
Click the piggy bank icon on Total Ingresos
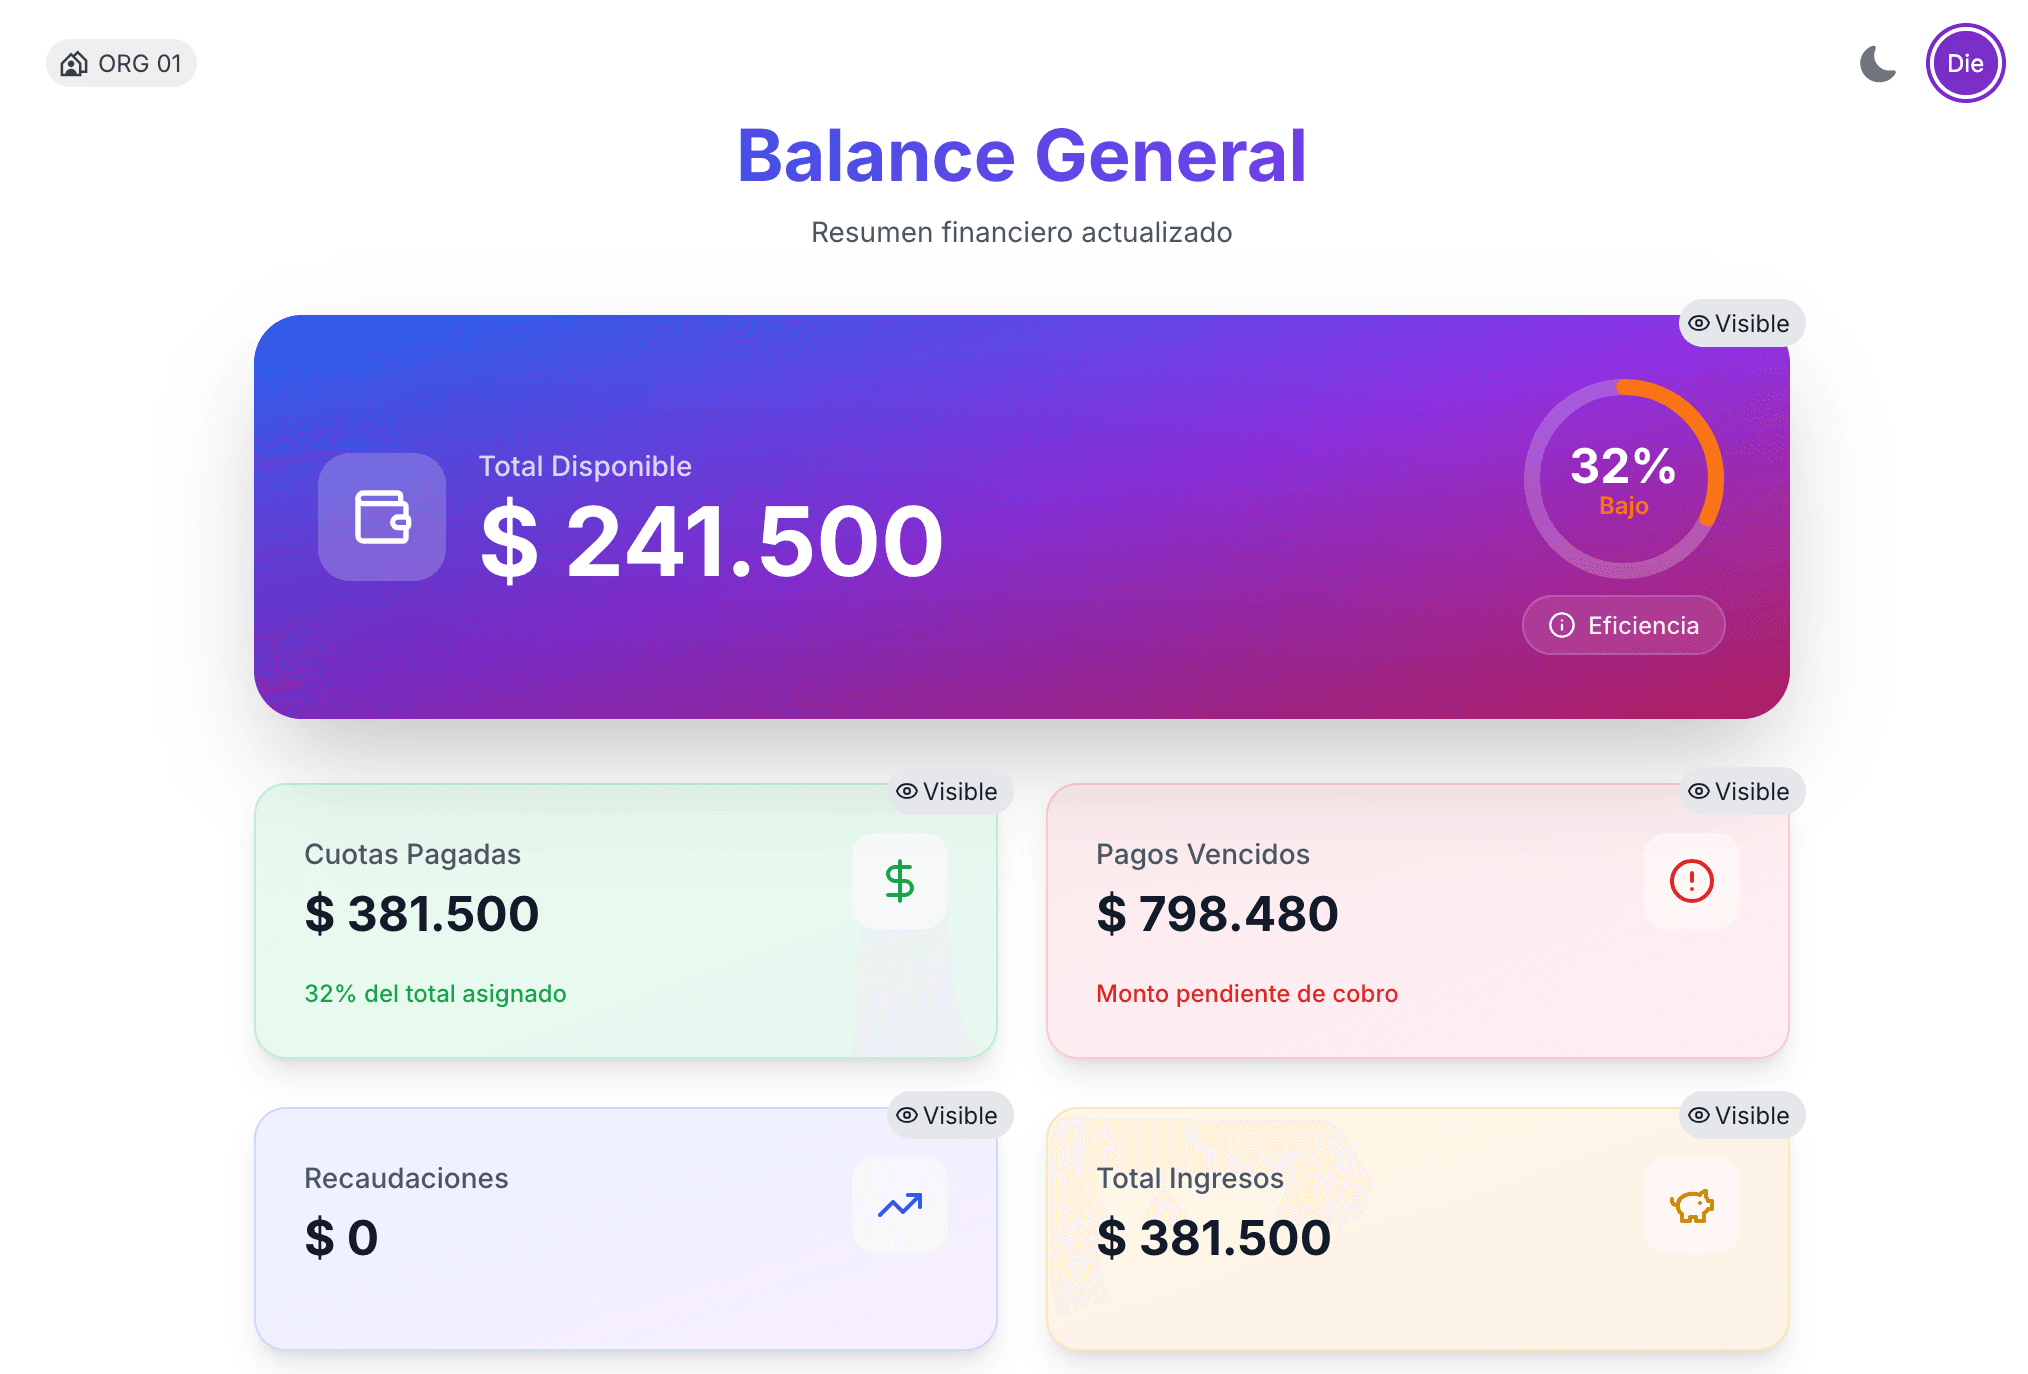click(x=1690, y=1206)
